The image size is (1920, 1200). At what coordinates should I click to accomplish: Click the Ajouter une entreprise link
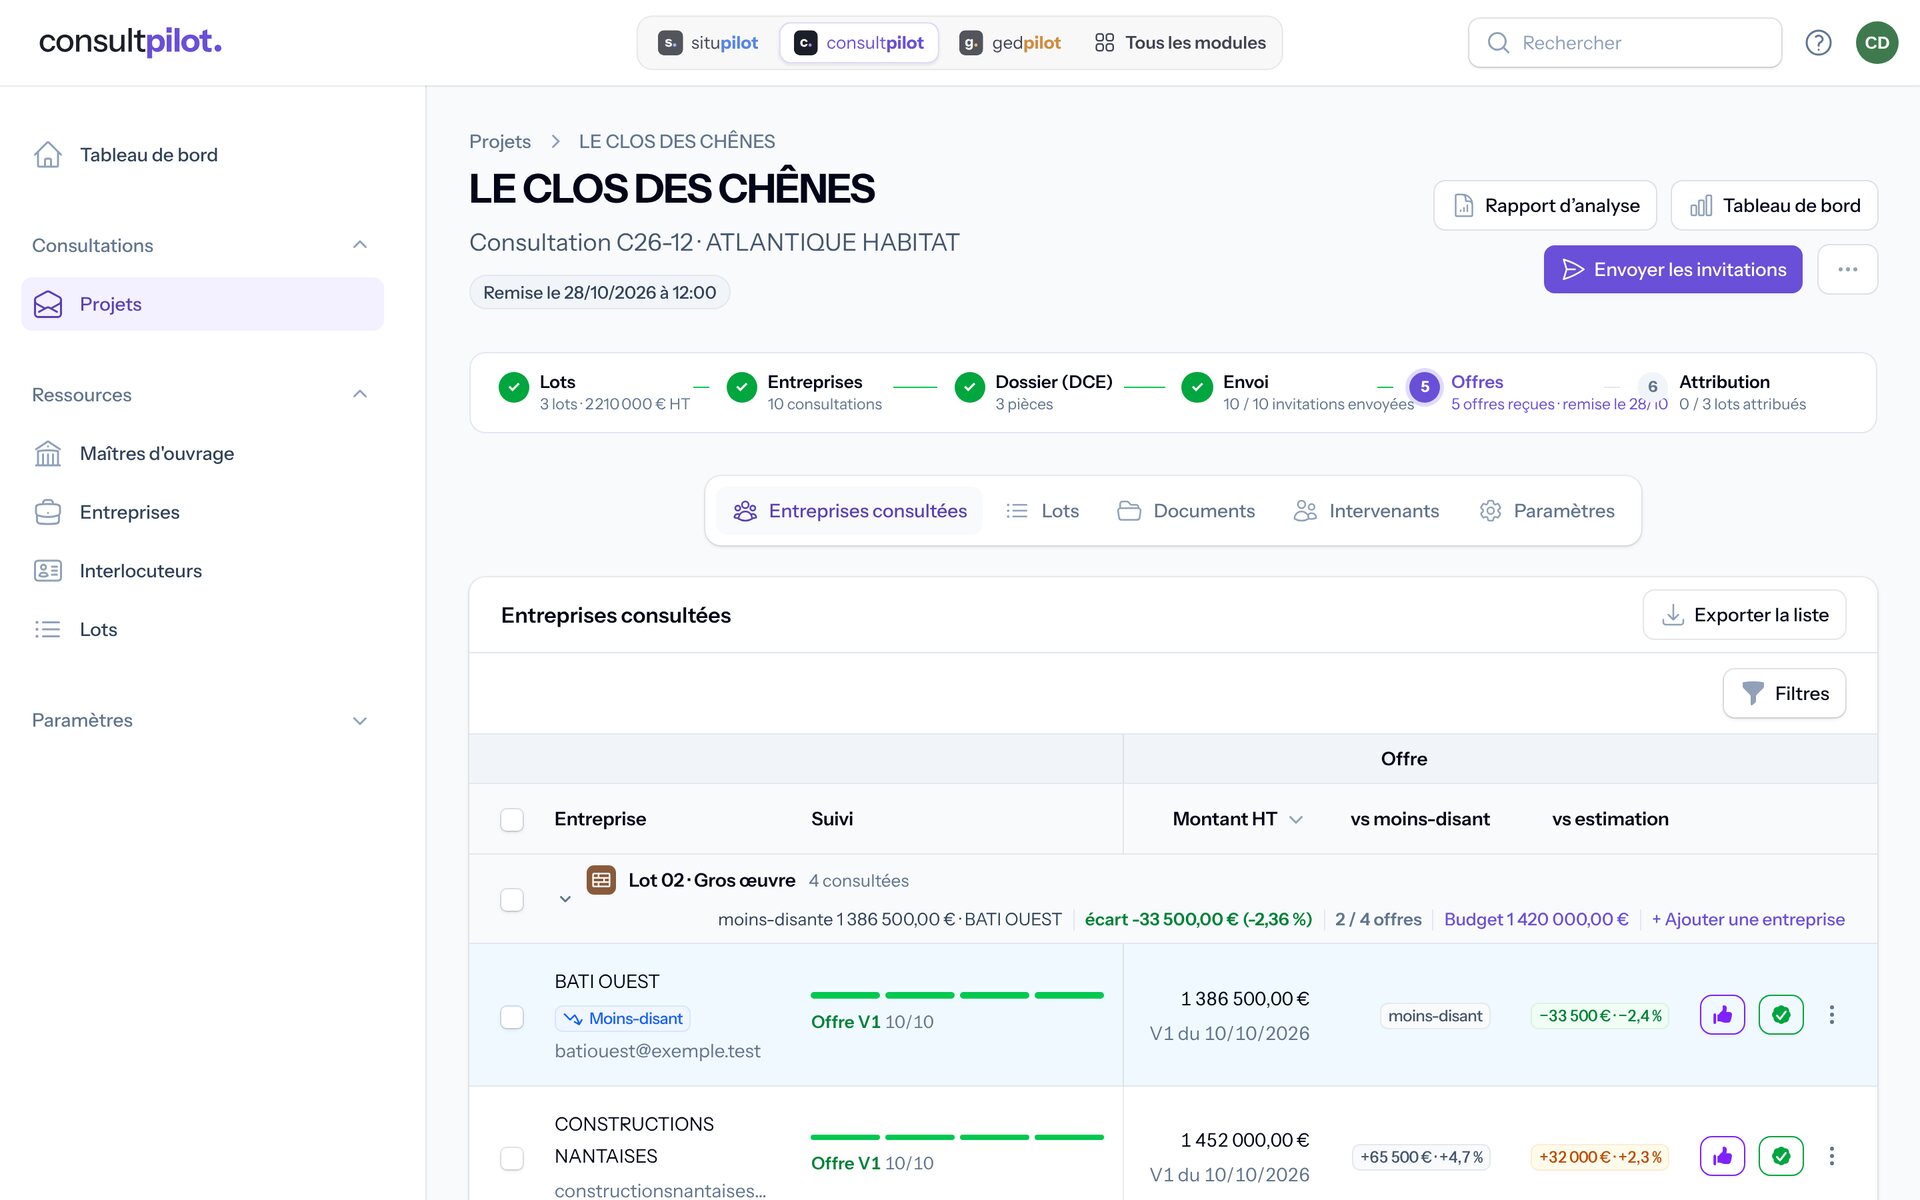(x=1748, y=919)
